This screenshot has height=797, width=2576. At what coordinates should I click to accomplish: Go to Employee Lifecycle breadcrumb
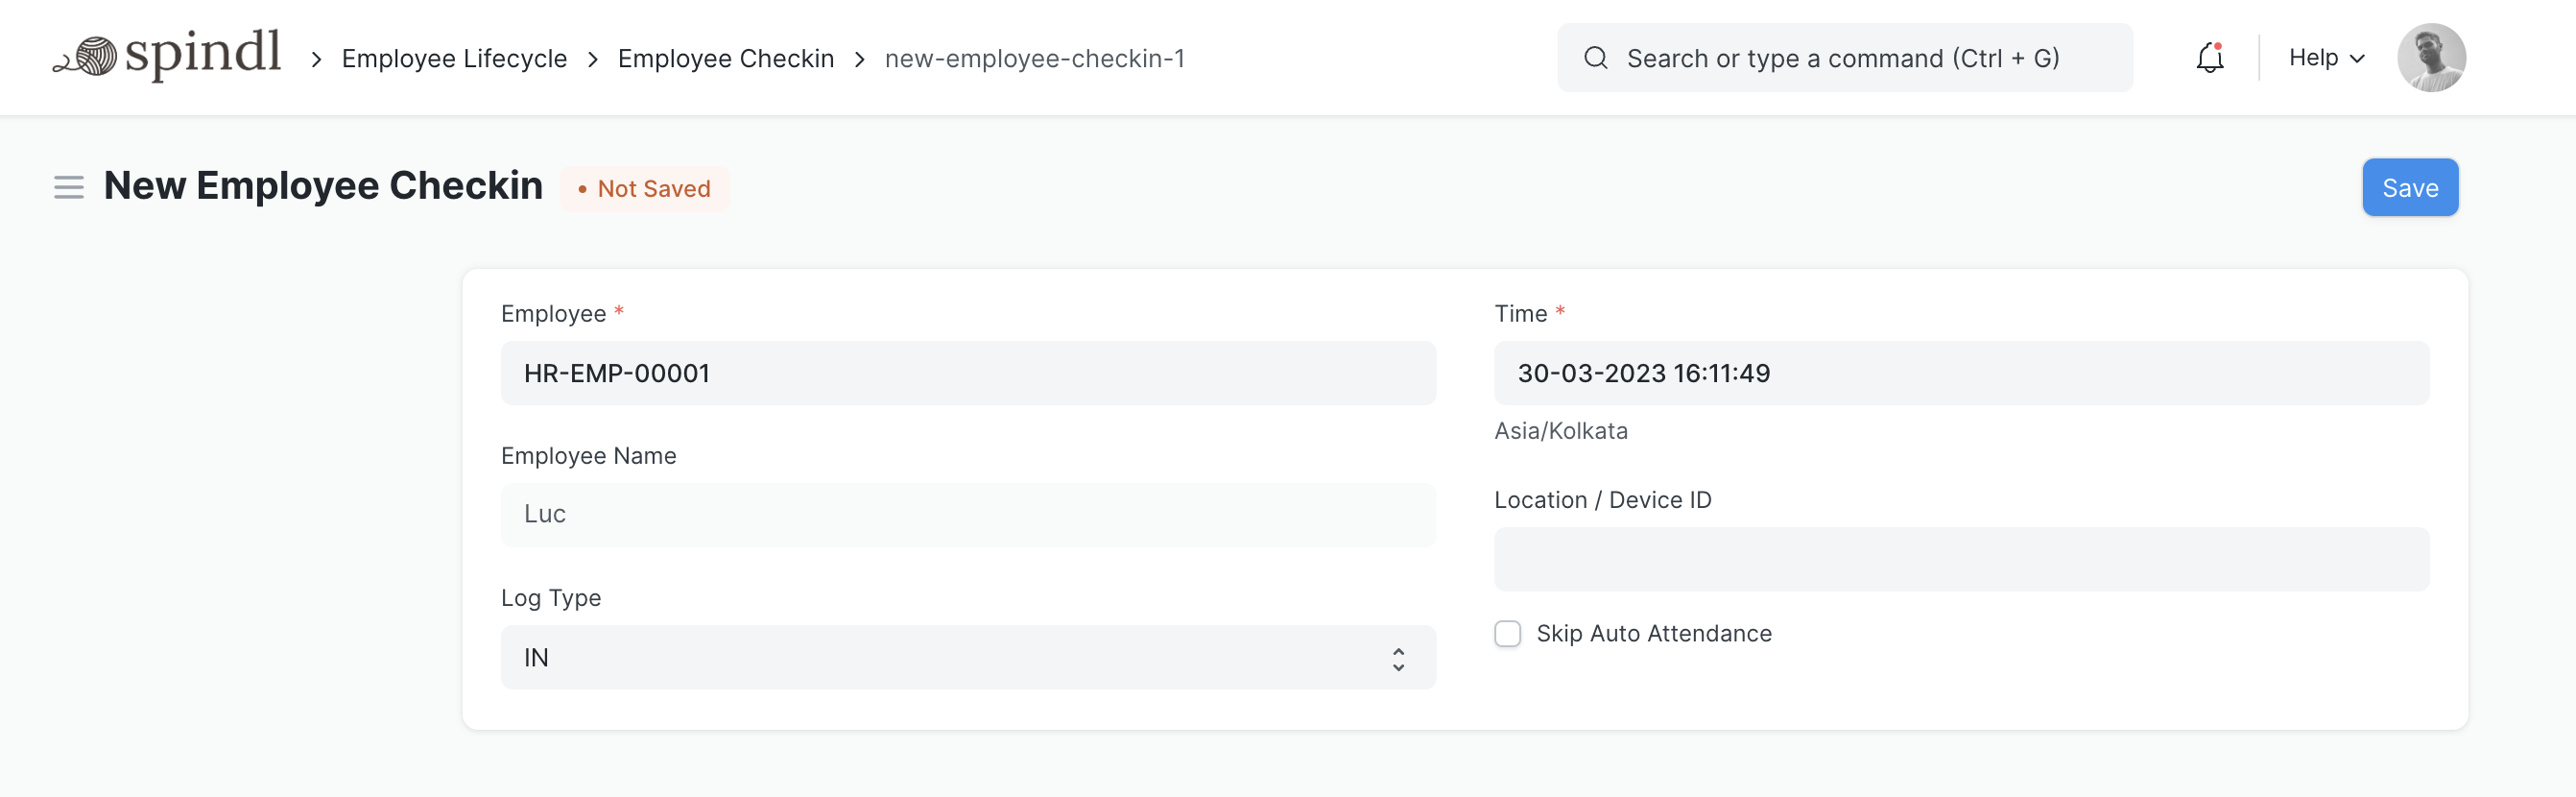[x=454, y=59]
